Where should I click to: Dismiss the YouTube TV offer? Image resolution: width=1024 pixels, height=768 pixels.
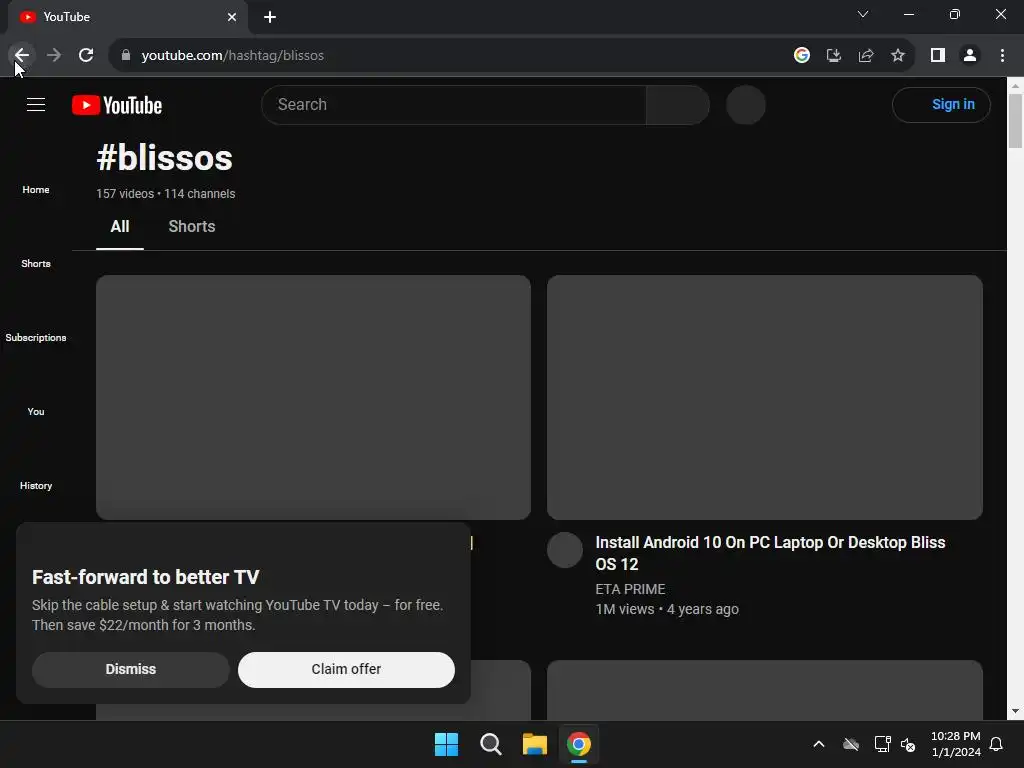tap(131, 669)
